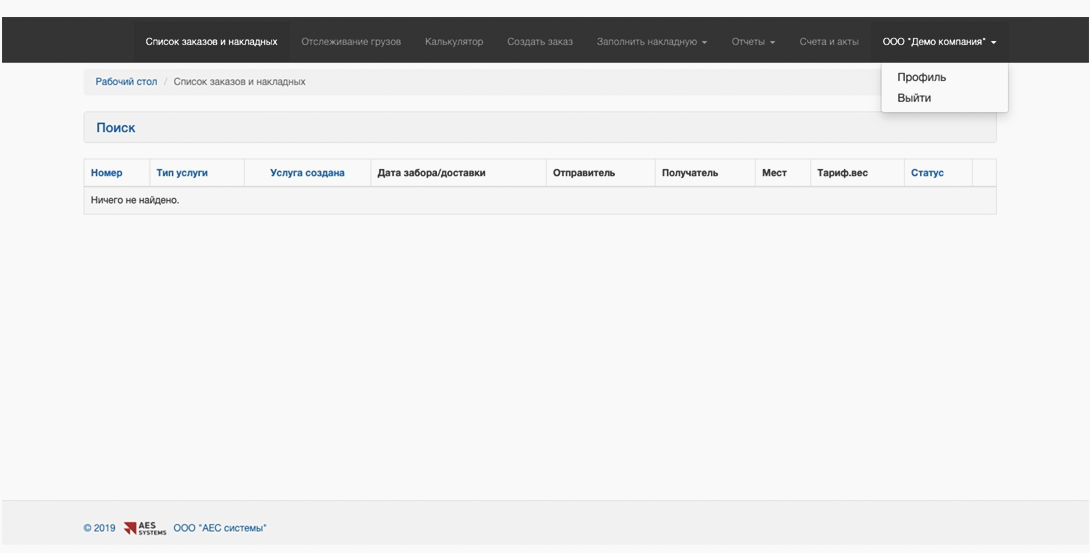The width and height of the screenshot is (1090, 553).
Task: Open Счета и акты section
Action: pyautogui.click(x=829, y=42)
